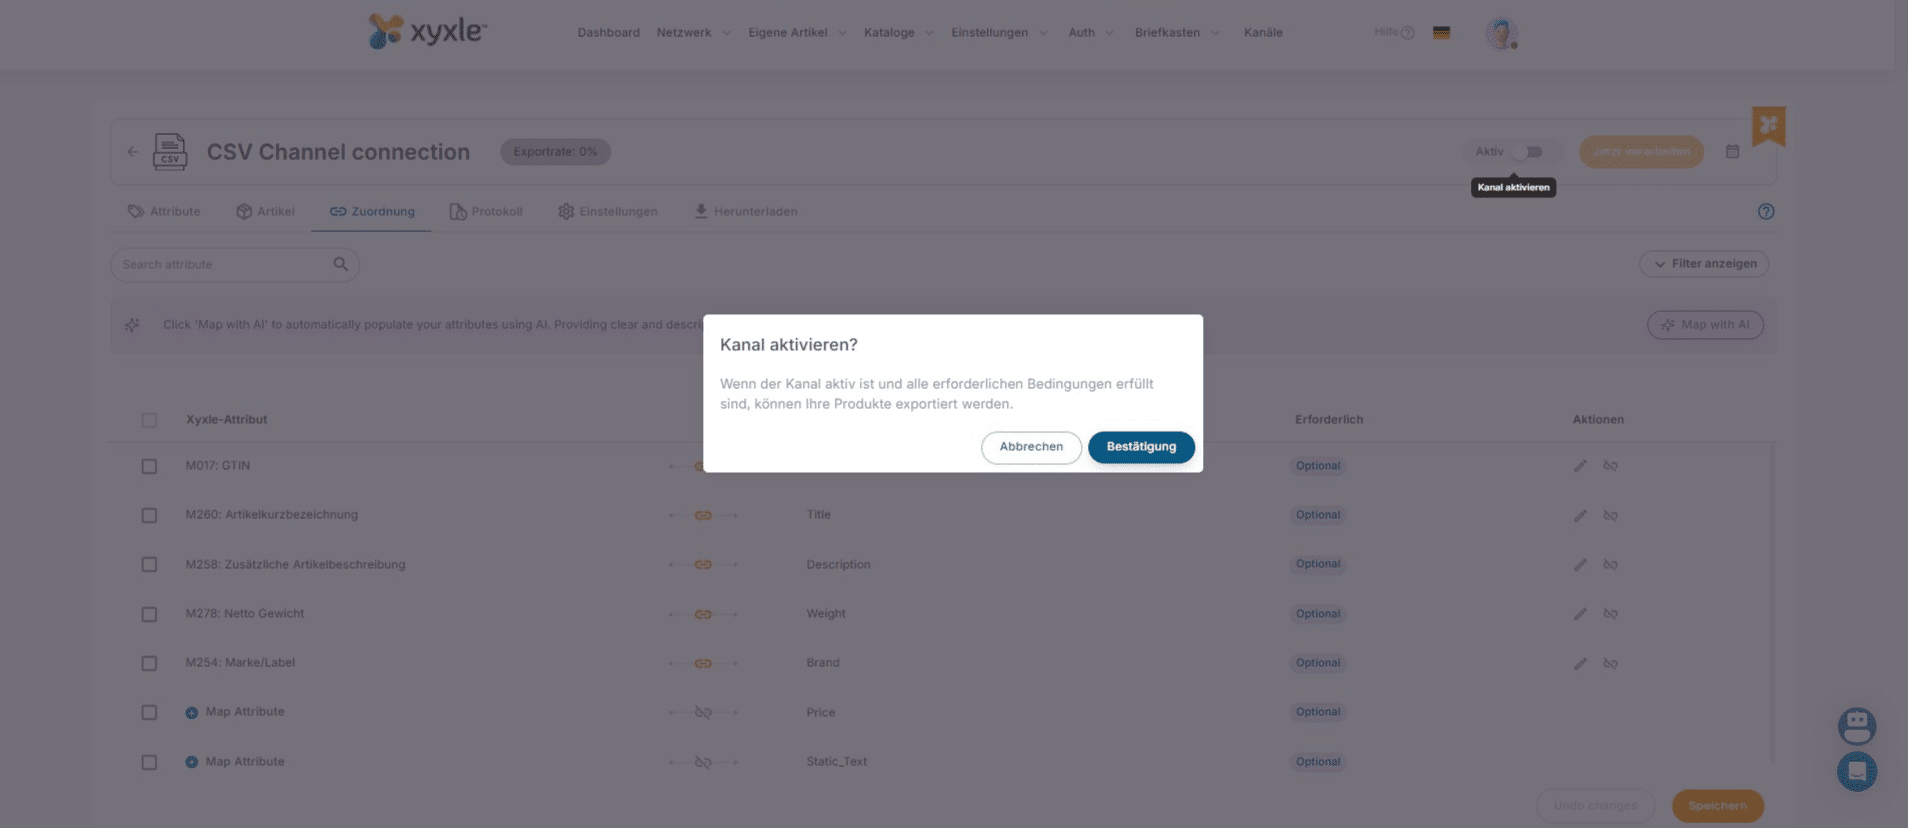Check the M017: GTIN row checkbox
1908x828 pixels.
tap(149, 466)
